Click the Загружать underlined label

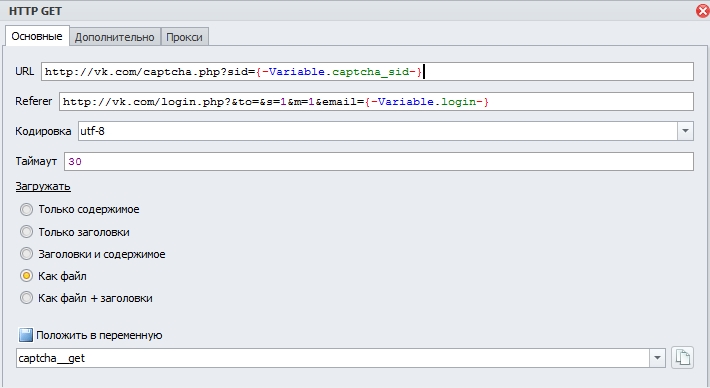click(x=43, y=187)
